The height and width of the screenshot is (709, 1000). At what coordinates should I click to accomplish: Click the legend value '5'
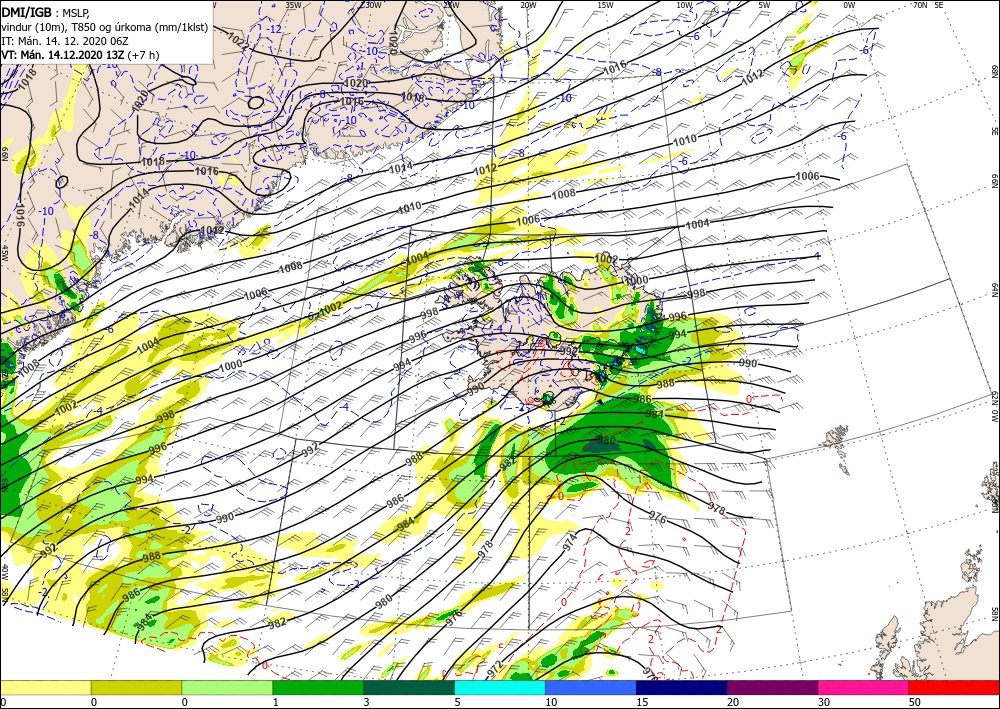[457, 702]
